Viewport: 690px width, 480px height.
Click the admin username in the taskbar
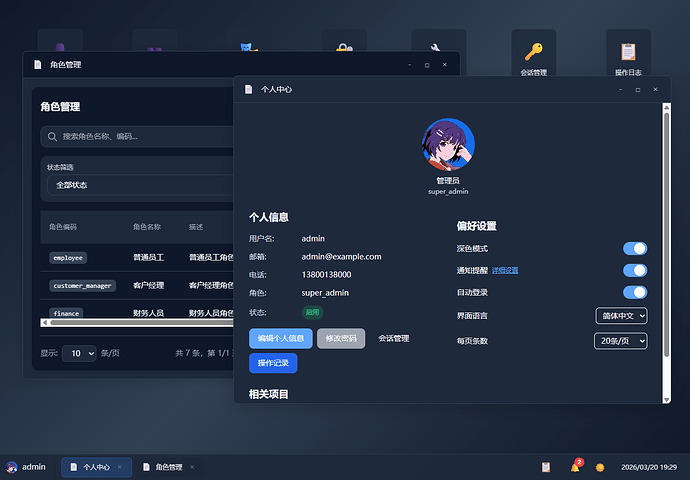(x=34, y=467)
